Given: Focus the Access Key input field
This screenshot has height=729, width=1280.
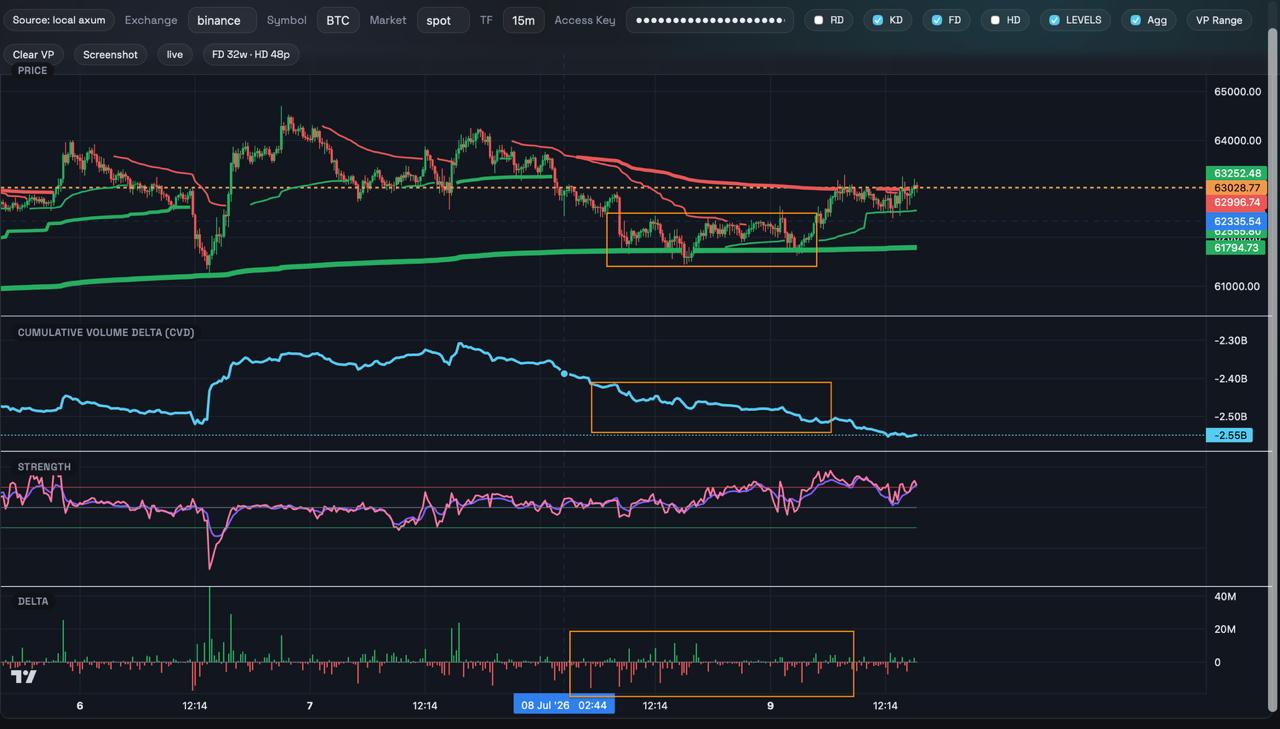Looking at the screenshot, I should point(710,20).
